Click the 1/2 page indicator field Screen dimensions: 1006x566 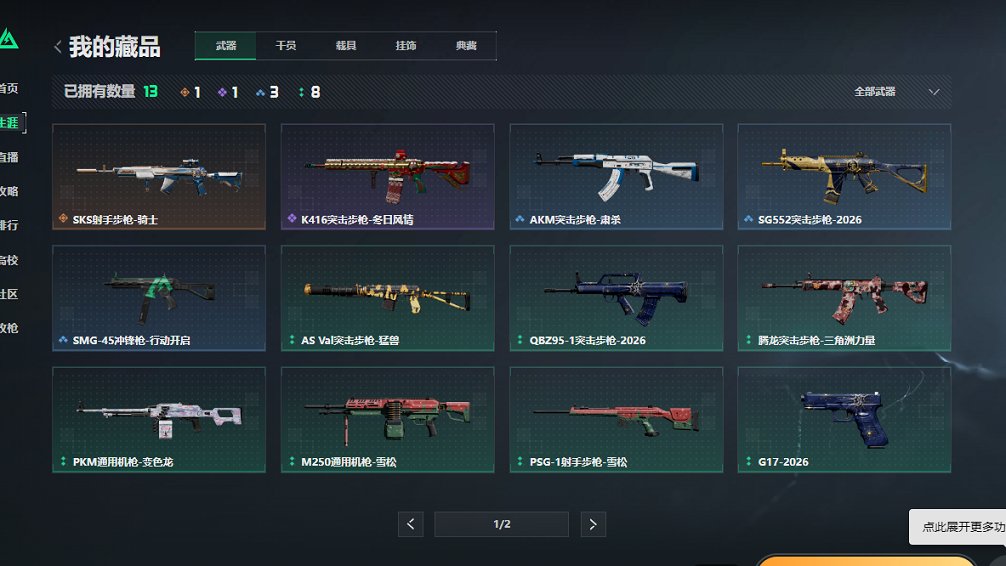click(502, 524)
